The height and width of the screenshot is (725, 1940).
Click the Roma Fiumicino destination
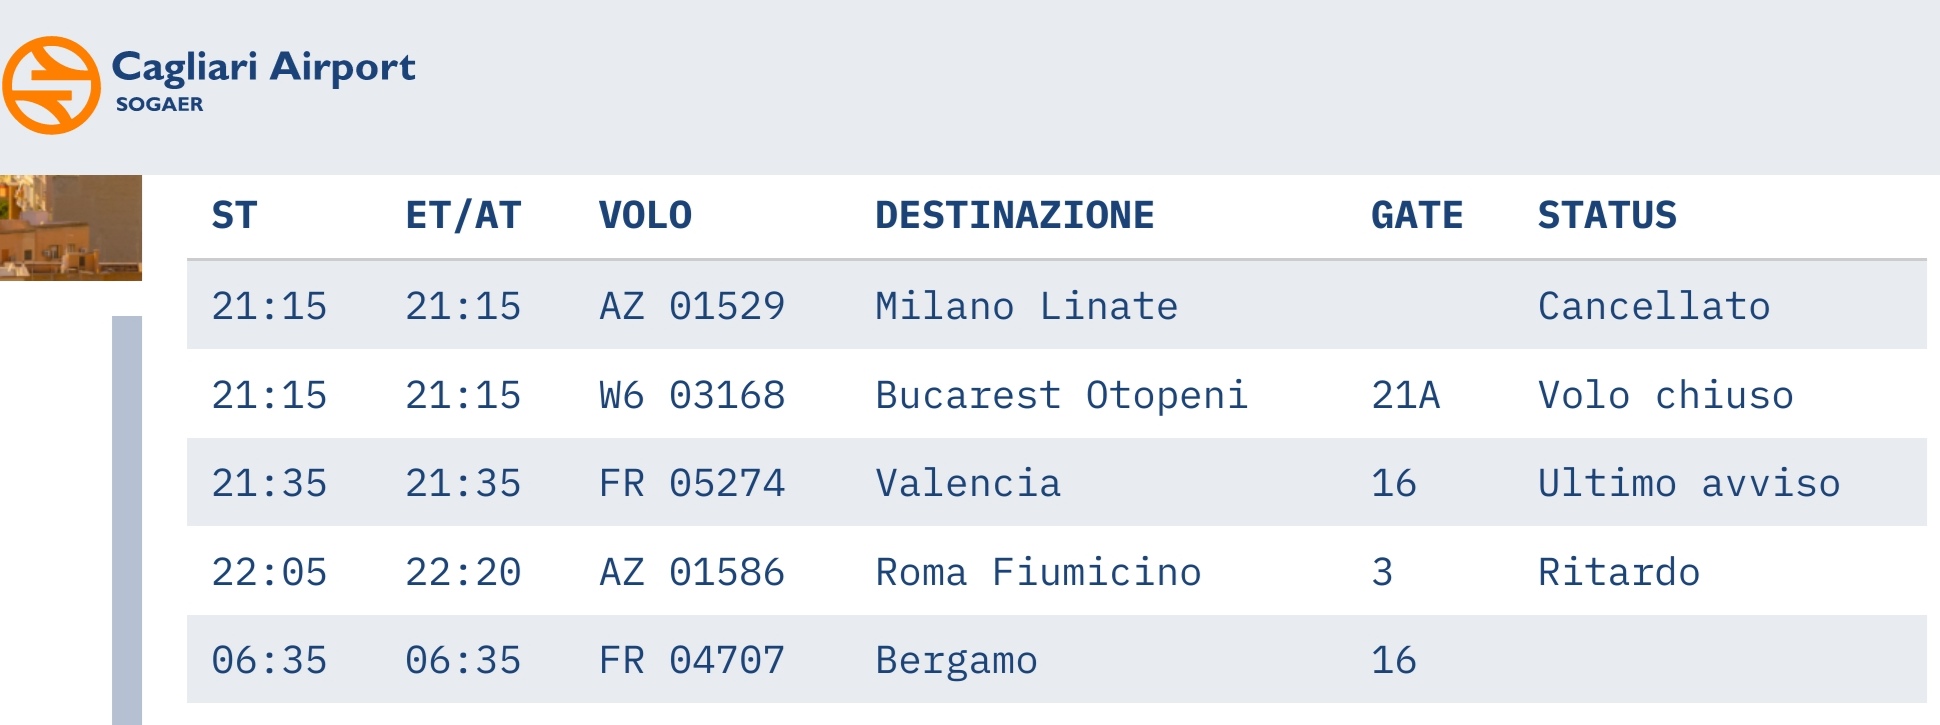[x=1038, y=573]
